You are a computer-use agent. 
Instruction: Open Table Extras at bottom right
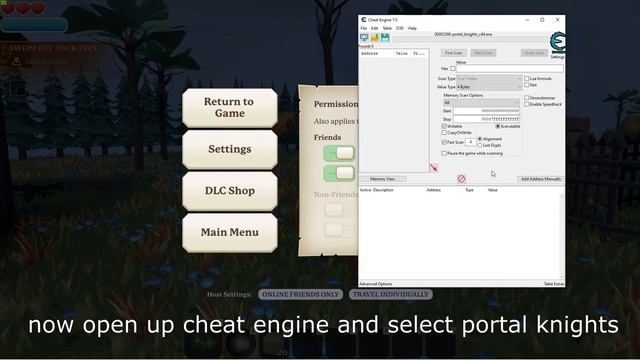pos(554,284)
